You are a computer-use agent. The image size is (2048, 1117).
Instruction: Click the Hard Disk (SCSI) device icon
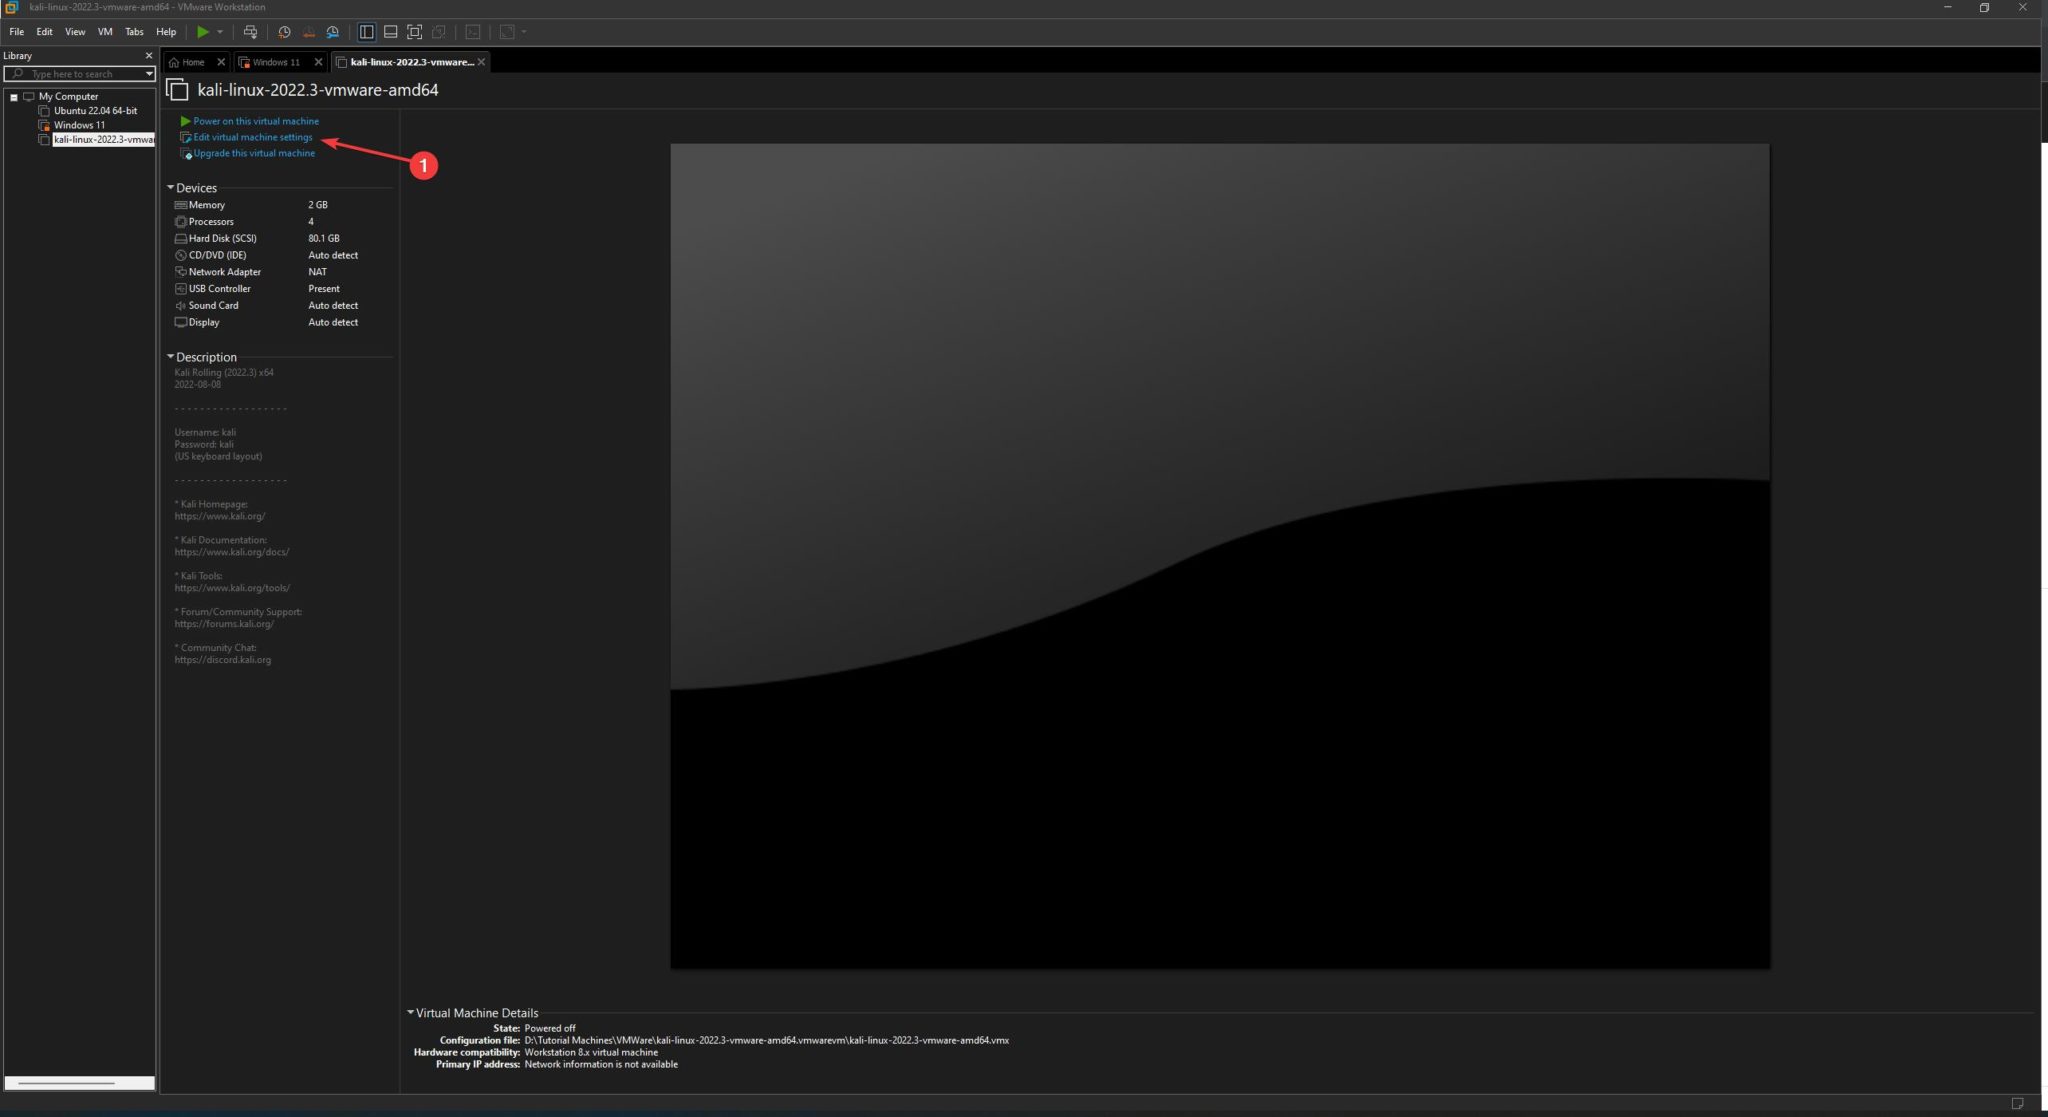click(181, 239)
